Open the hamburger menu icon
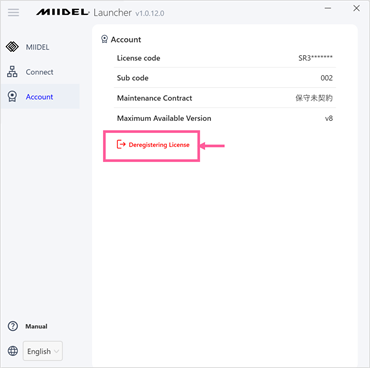Screen dimensions: 370x368 [13, 13]
